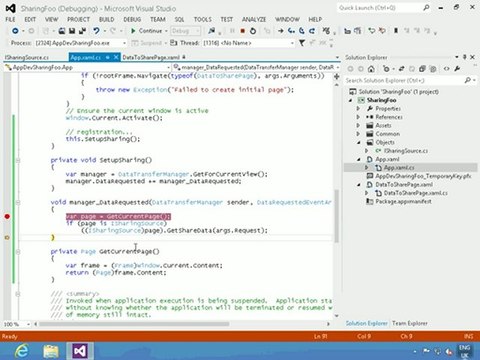Click Collapse All in Solution Explorer
Viewport: 480px width, 360px height.
[422, 69]
